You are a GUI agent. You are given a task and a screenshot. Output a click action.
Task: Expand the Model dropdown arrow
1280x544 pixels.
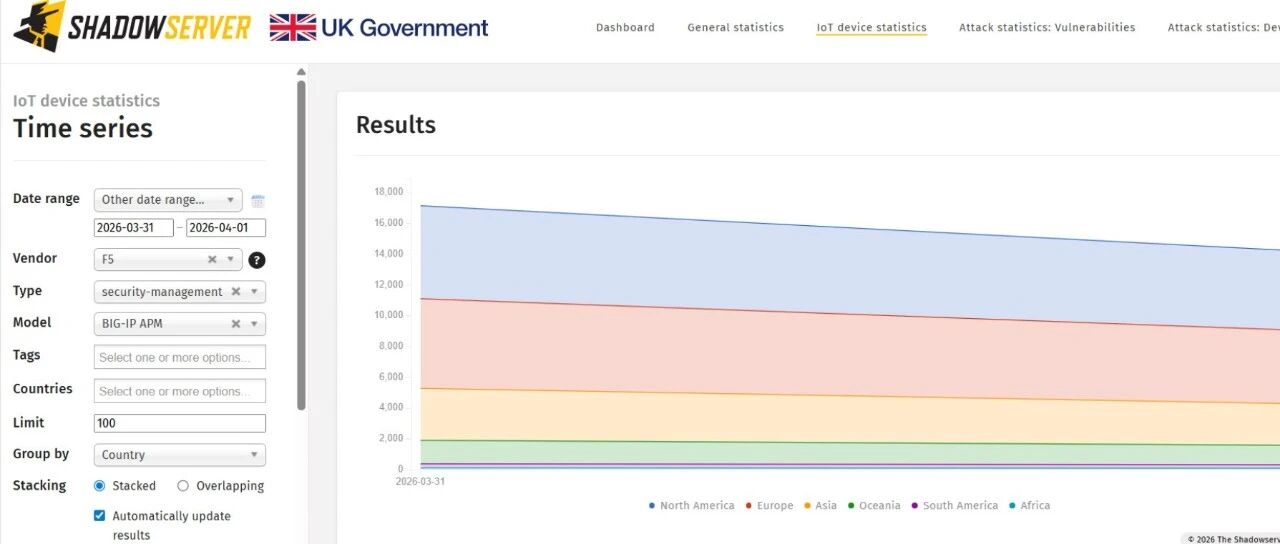click(x=254, y=324)
